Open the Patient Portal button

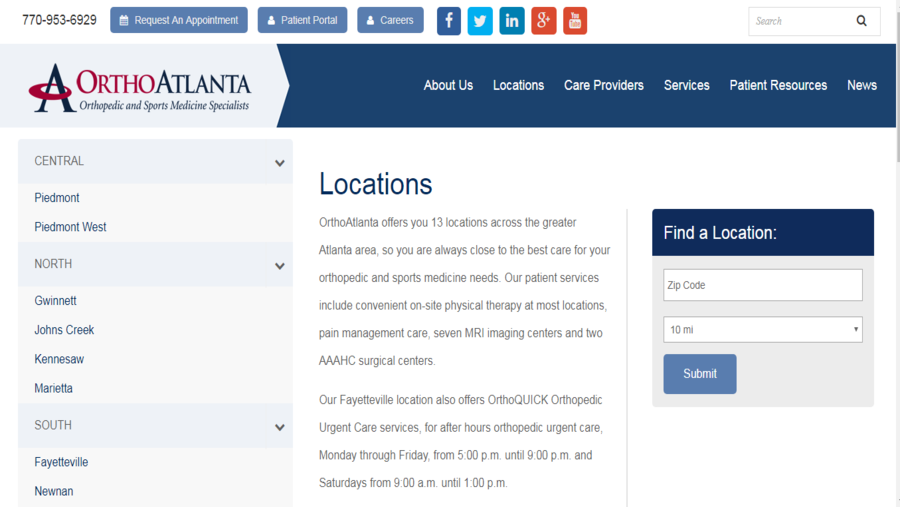tap(302, 20)
